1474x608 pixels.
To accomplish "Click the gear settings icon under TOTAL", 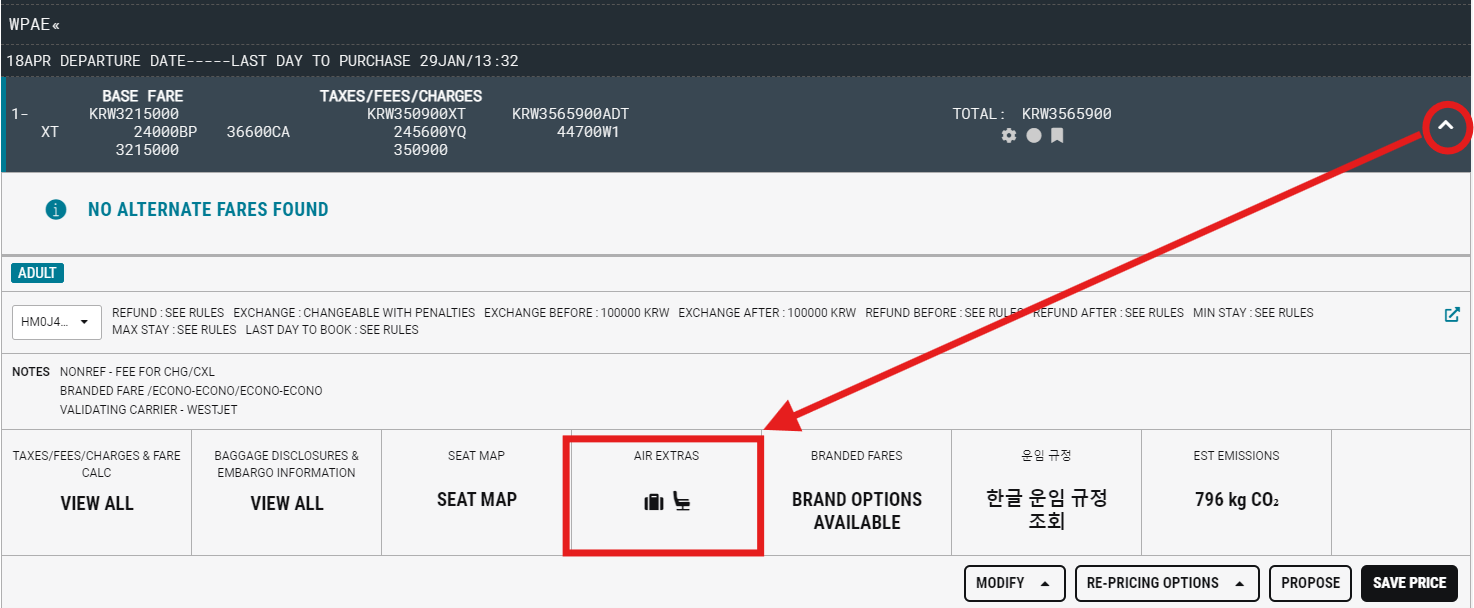I will click(1009, 135).
